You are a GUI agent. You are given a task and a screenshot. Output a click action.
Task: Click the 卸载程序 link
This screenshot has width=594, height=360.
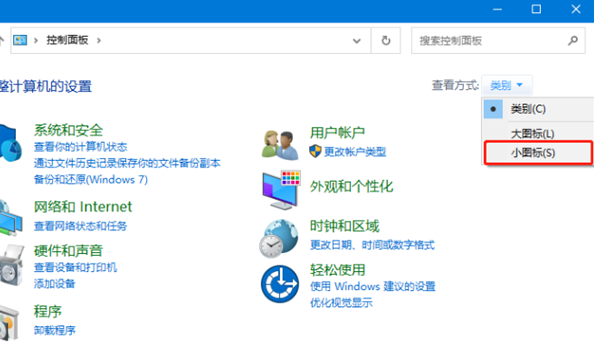tap(55, 330)
